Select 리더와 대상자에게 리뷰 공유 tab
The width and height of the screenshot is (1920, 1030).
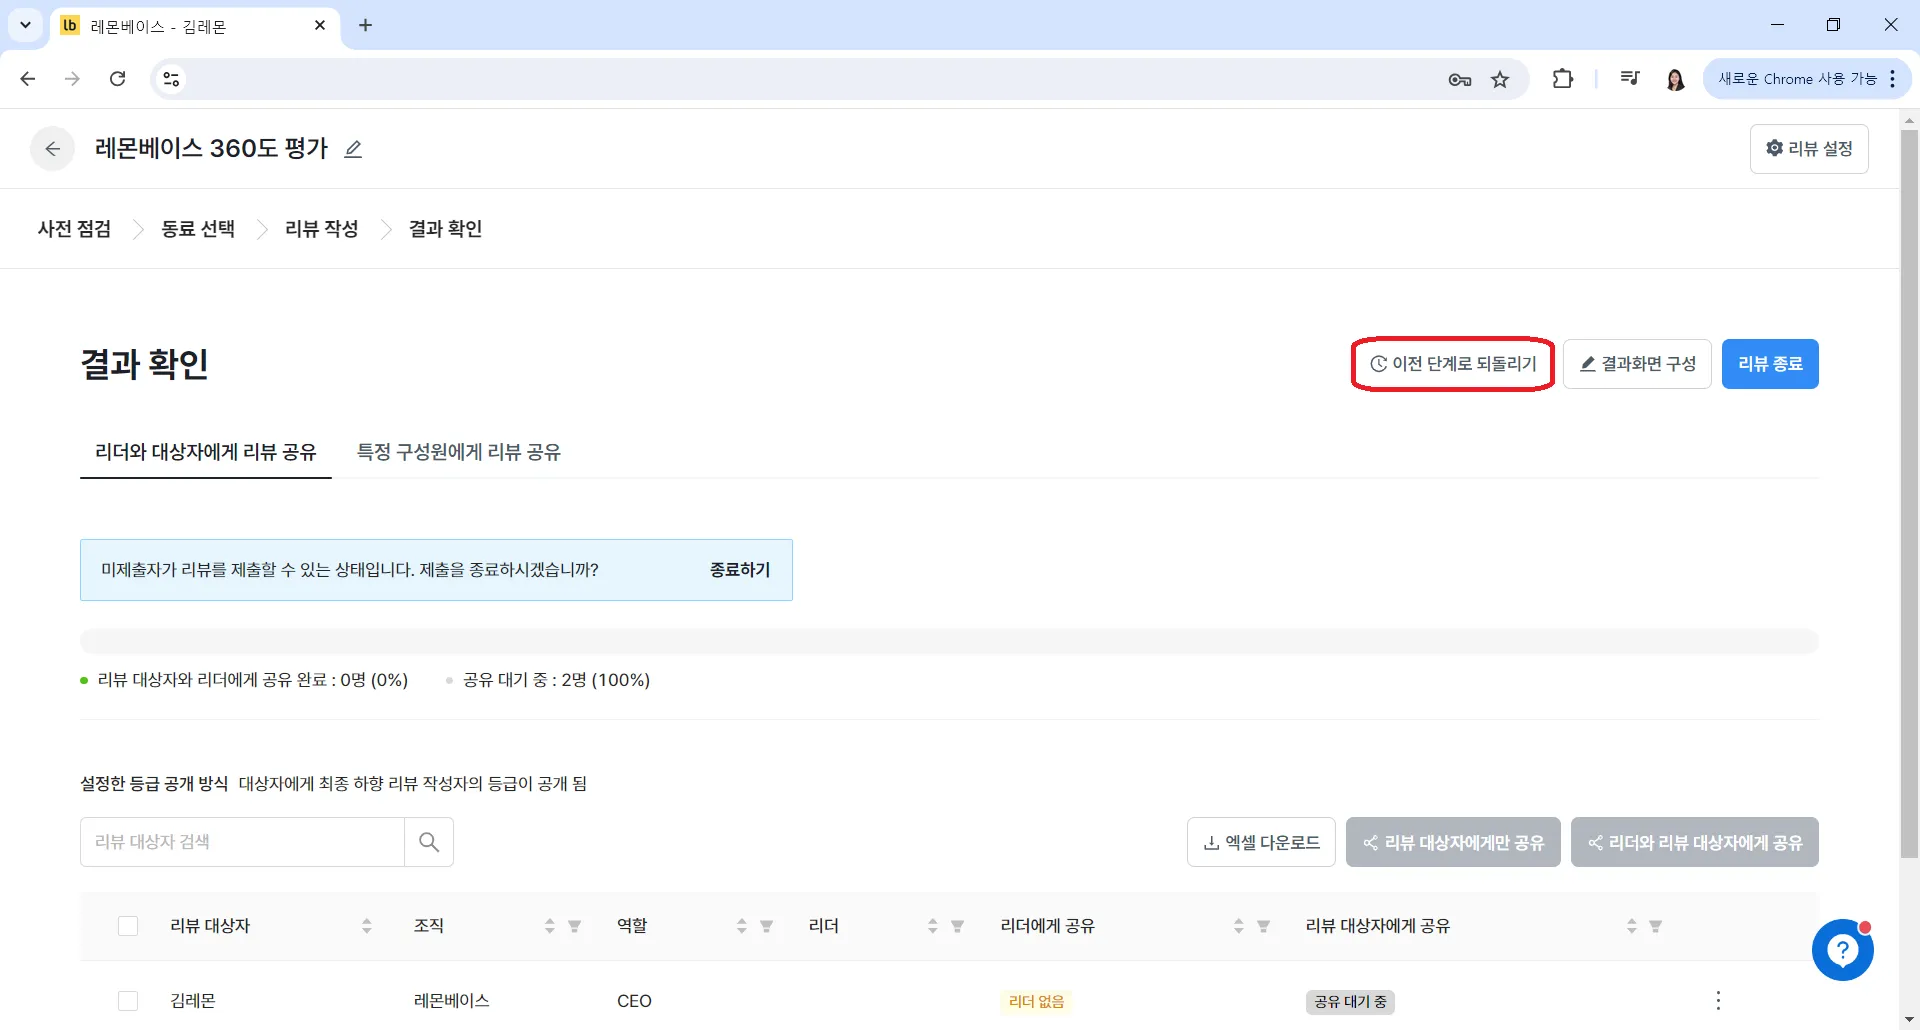point(206,452)
